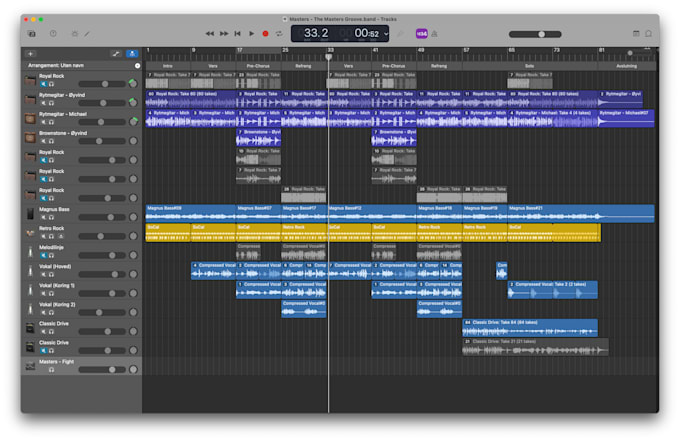Toggle the Metronome button

[x=435, y=34]
